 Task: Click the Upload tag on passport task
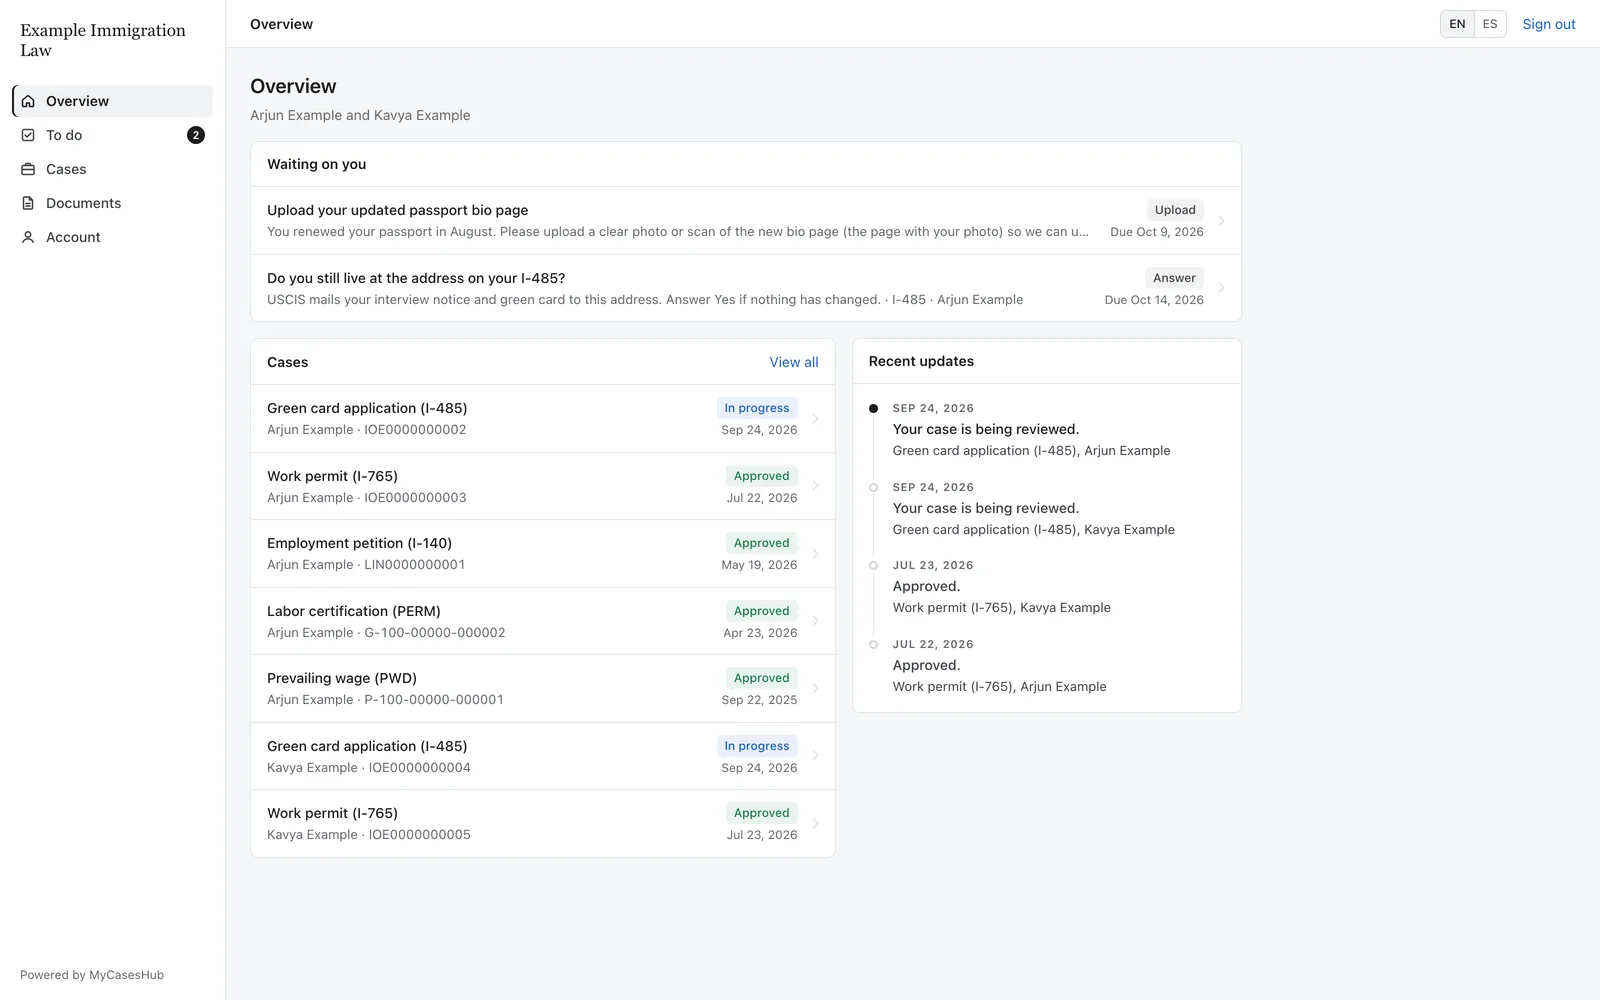[1175, 210]
